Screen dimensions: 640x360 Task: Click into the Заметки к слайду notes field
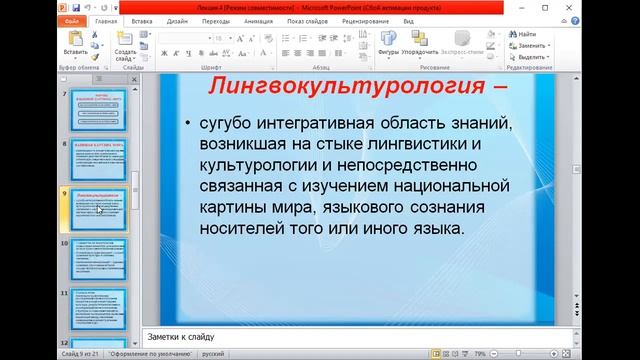357,338
